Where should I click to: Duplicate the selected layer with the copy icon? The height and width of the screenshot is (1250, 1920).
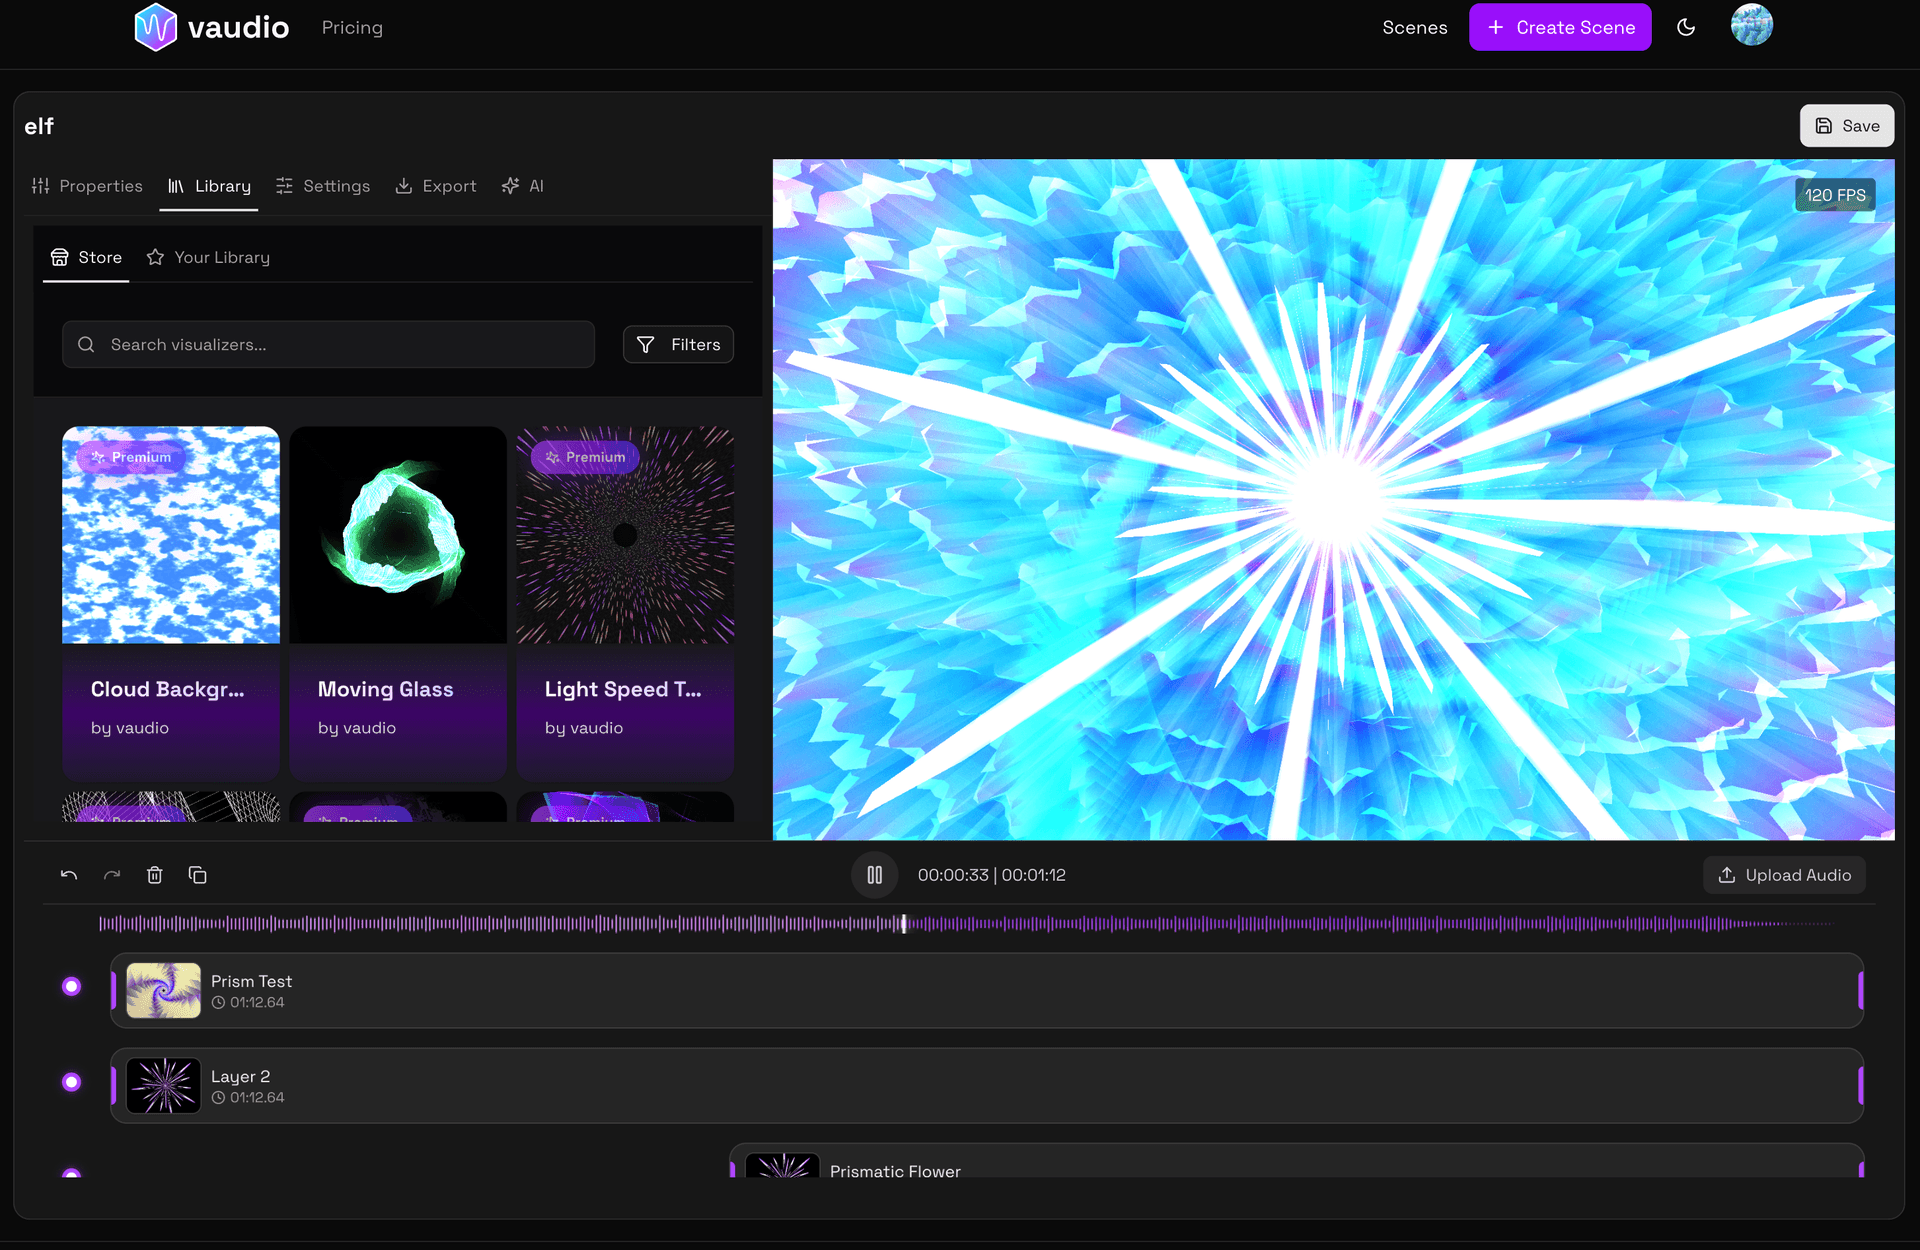point(197,874)
